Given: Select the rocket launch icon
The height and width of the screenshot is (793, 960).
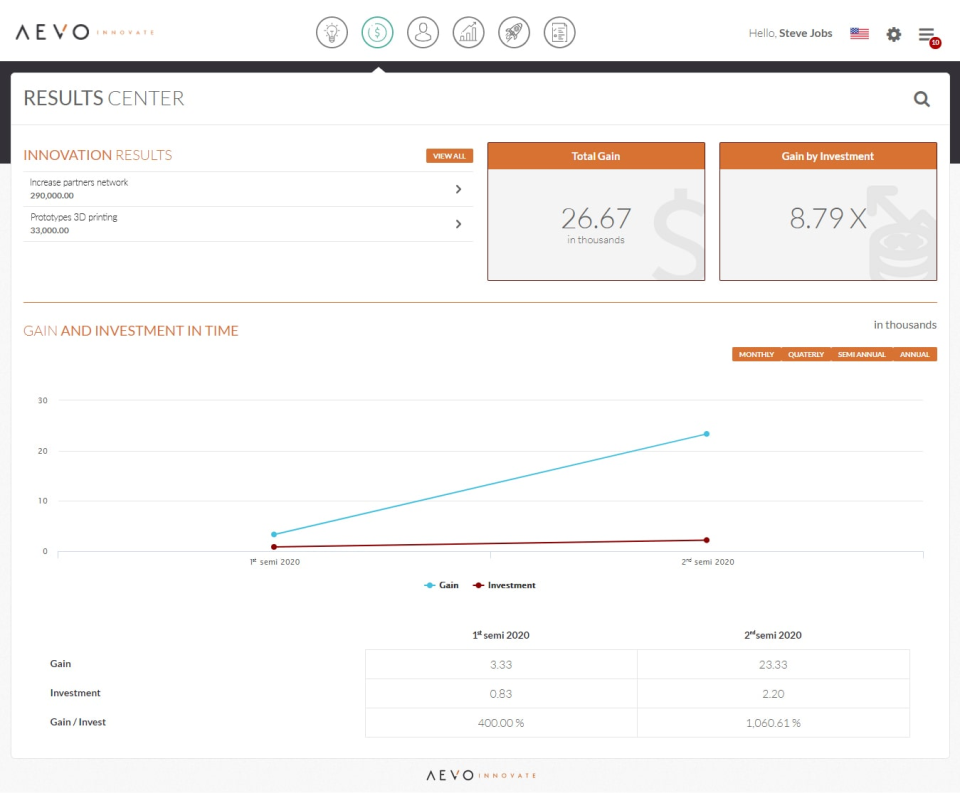Looking at the screenshot, I should (513, 32).
